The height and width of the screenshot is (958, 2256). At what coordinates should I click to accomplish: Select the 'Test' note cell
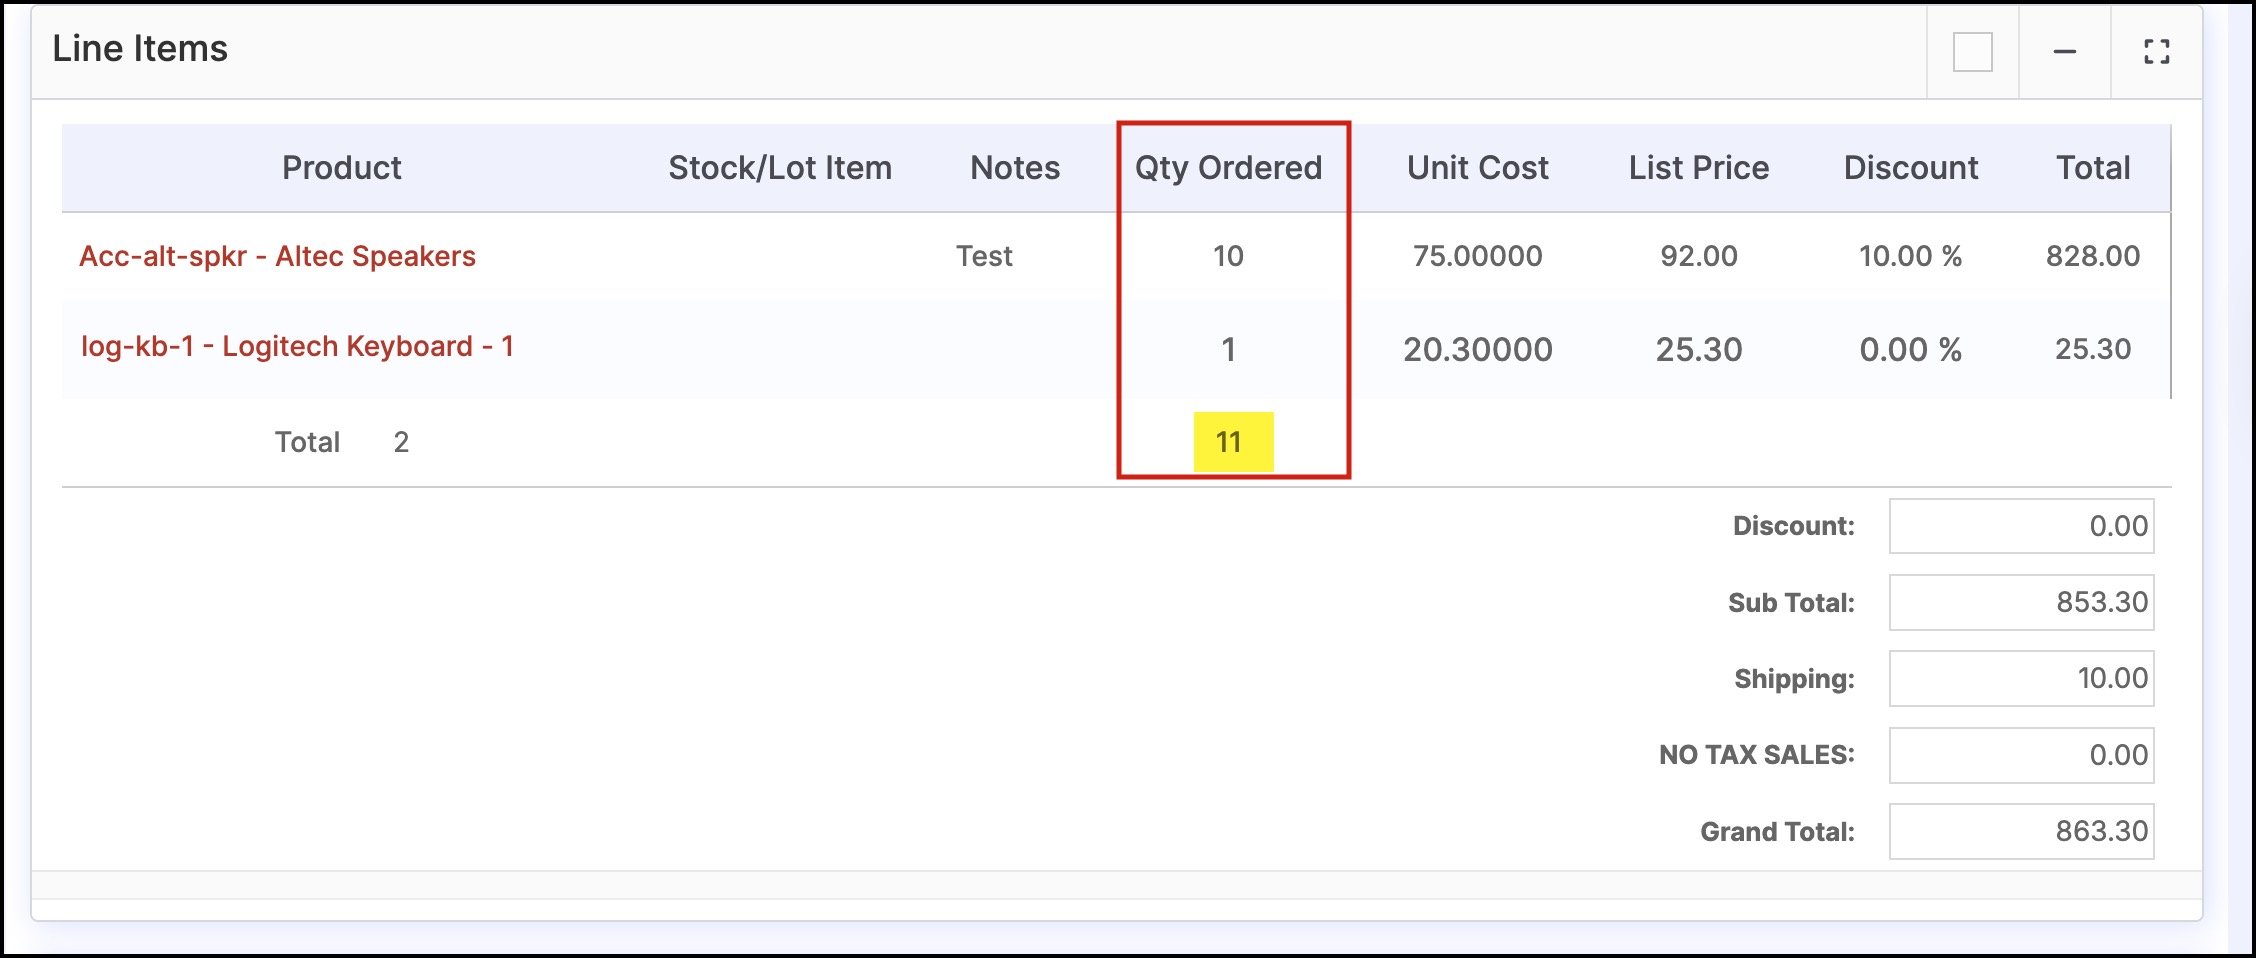pyautogui.click(x=984, y=256)
